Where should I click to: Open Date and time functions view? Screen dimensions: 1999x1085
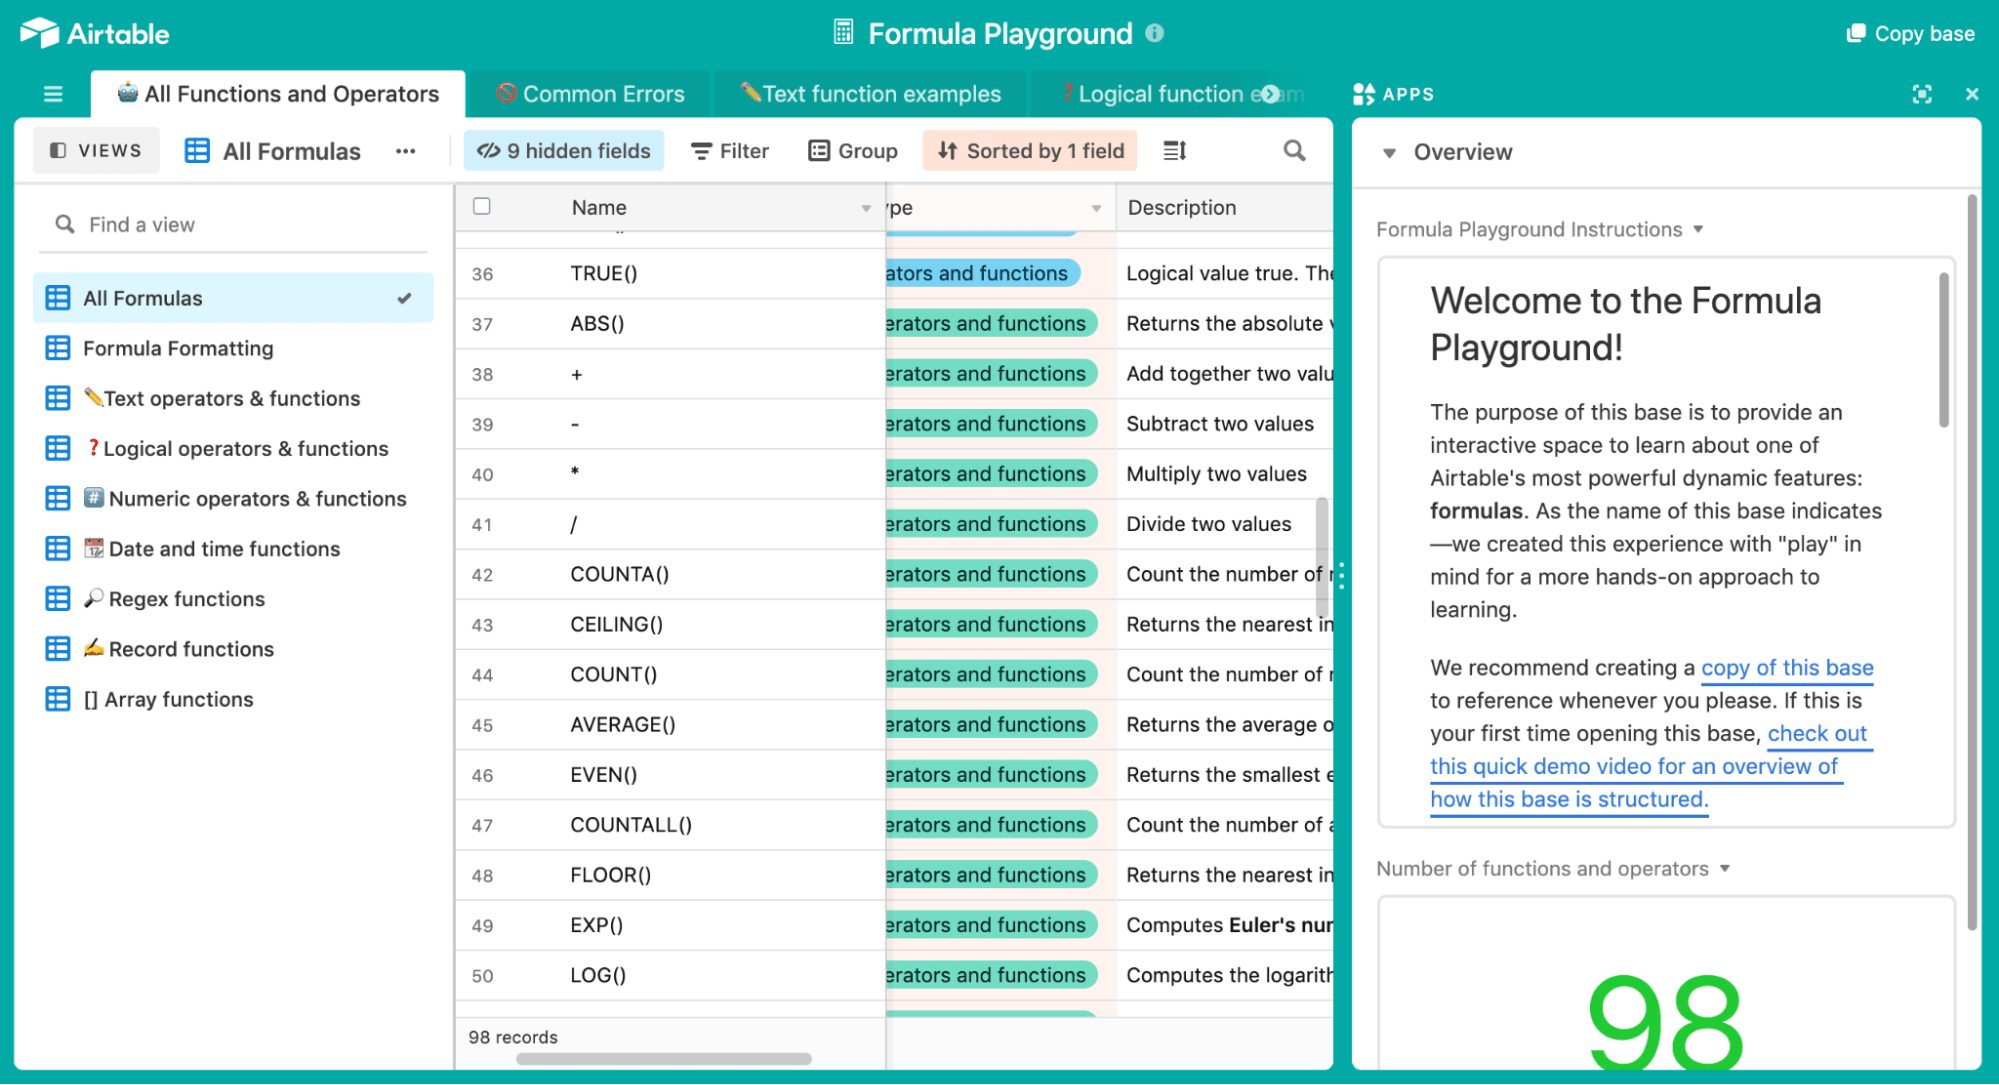point(234,548)
